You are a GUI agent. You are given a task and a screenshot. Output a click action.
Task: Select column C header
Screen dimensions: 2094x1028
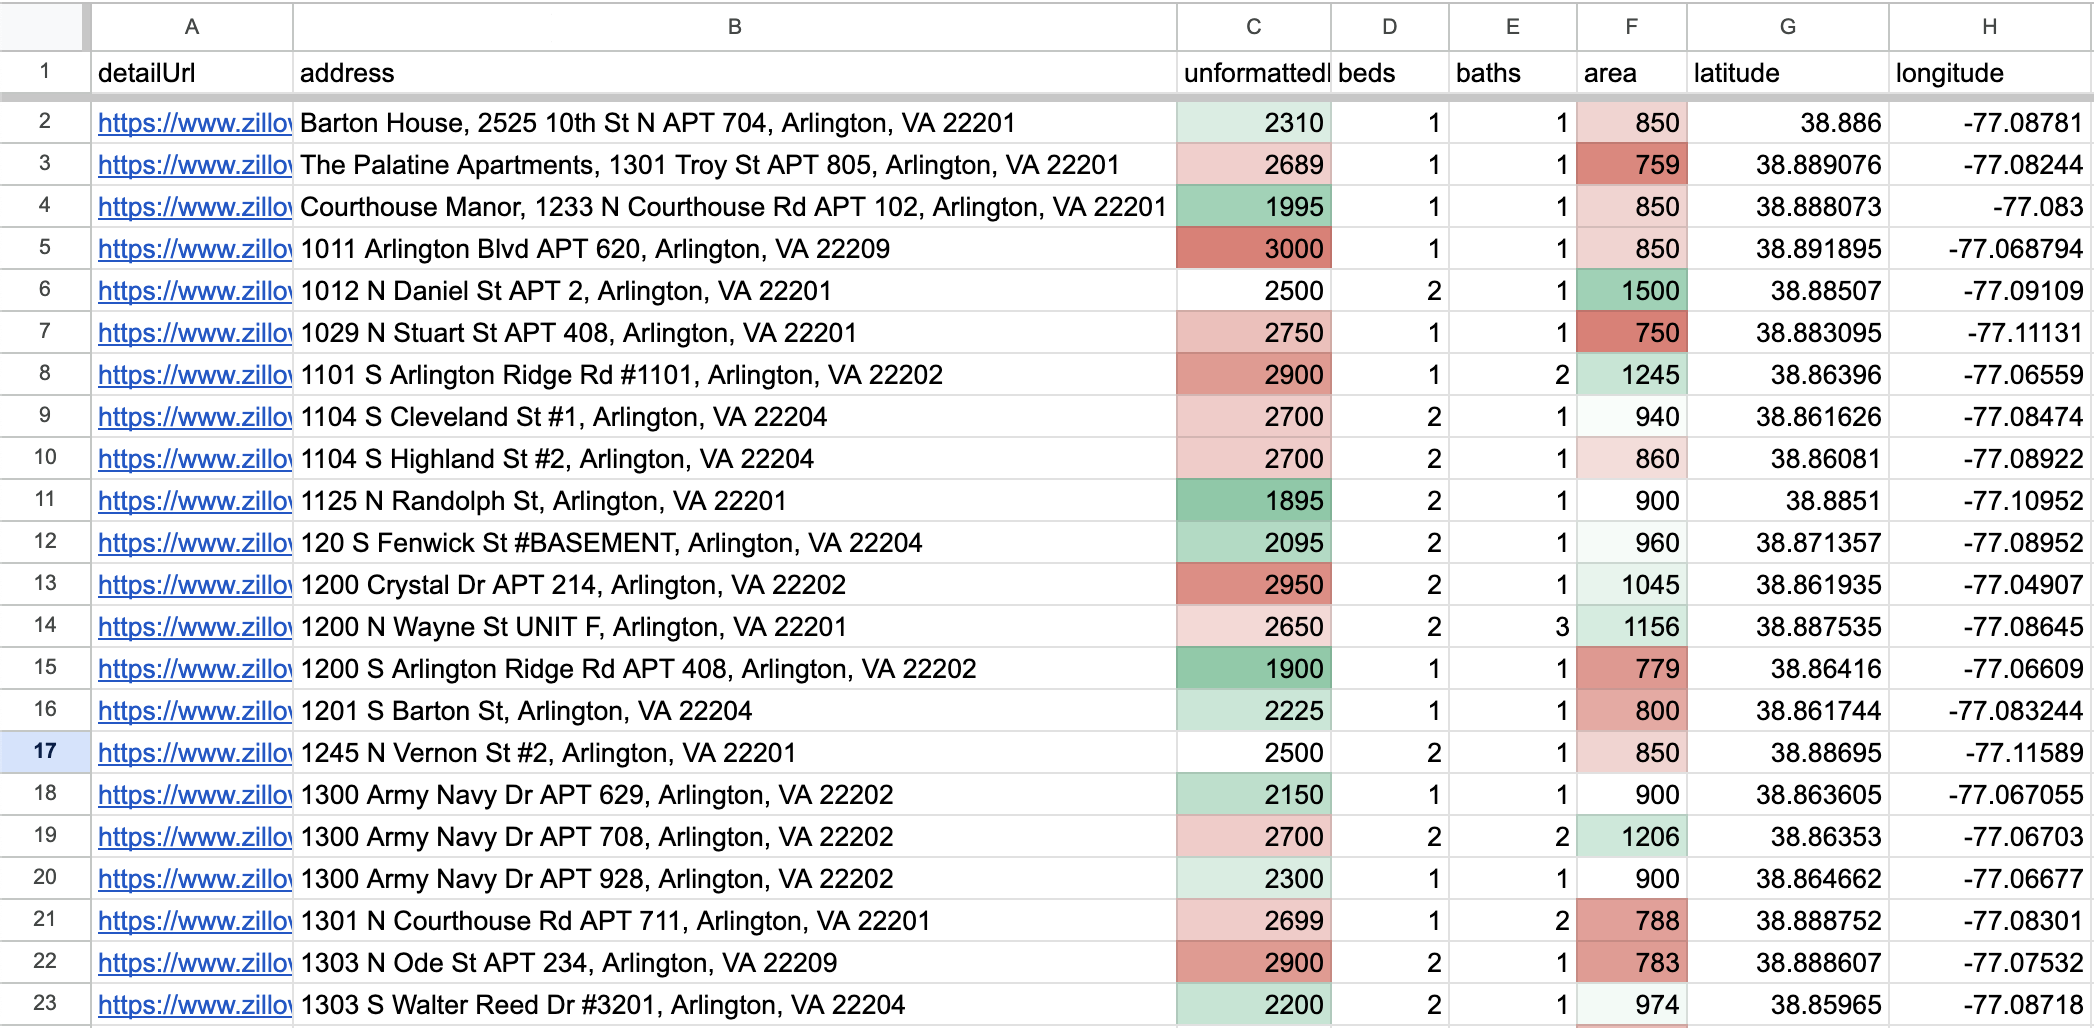(1253, 27)
